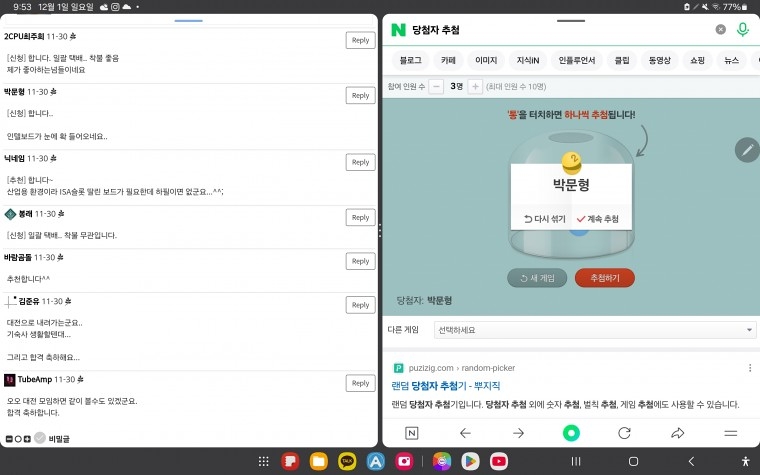
Task: Tap 다시 섞기 to reshuffle
Action: [544, 219]
